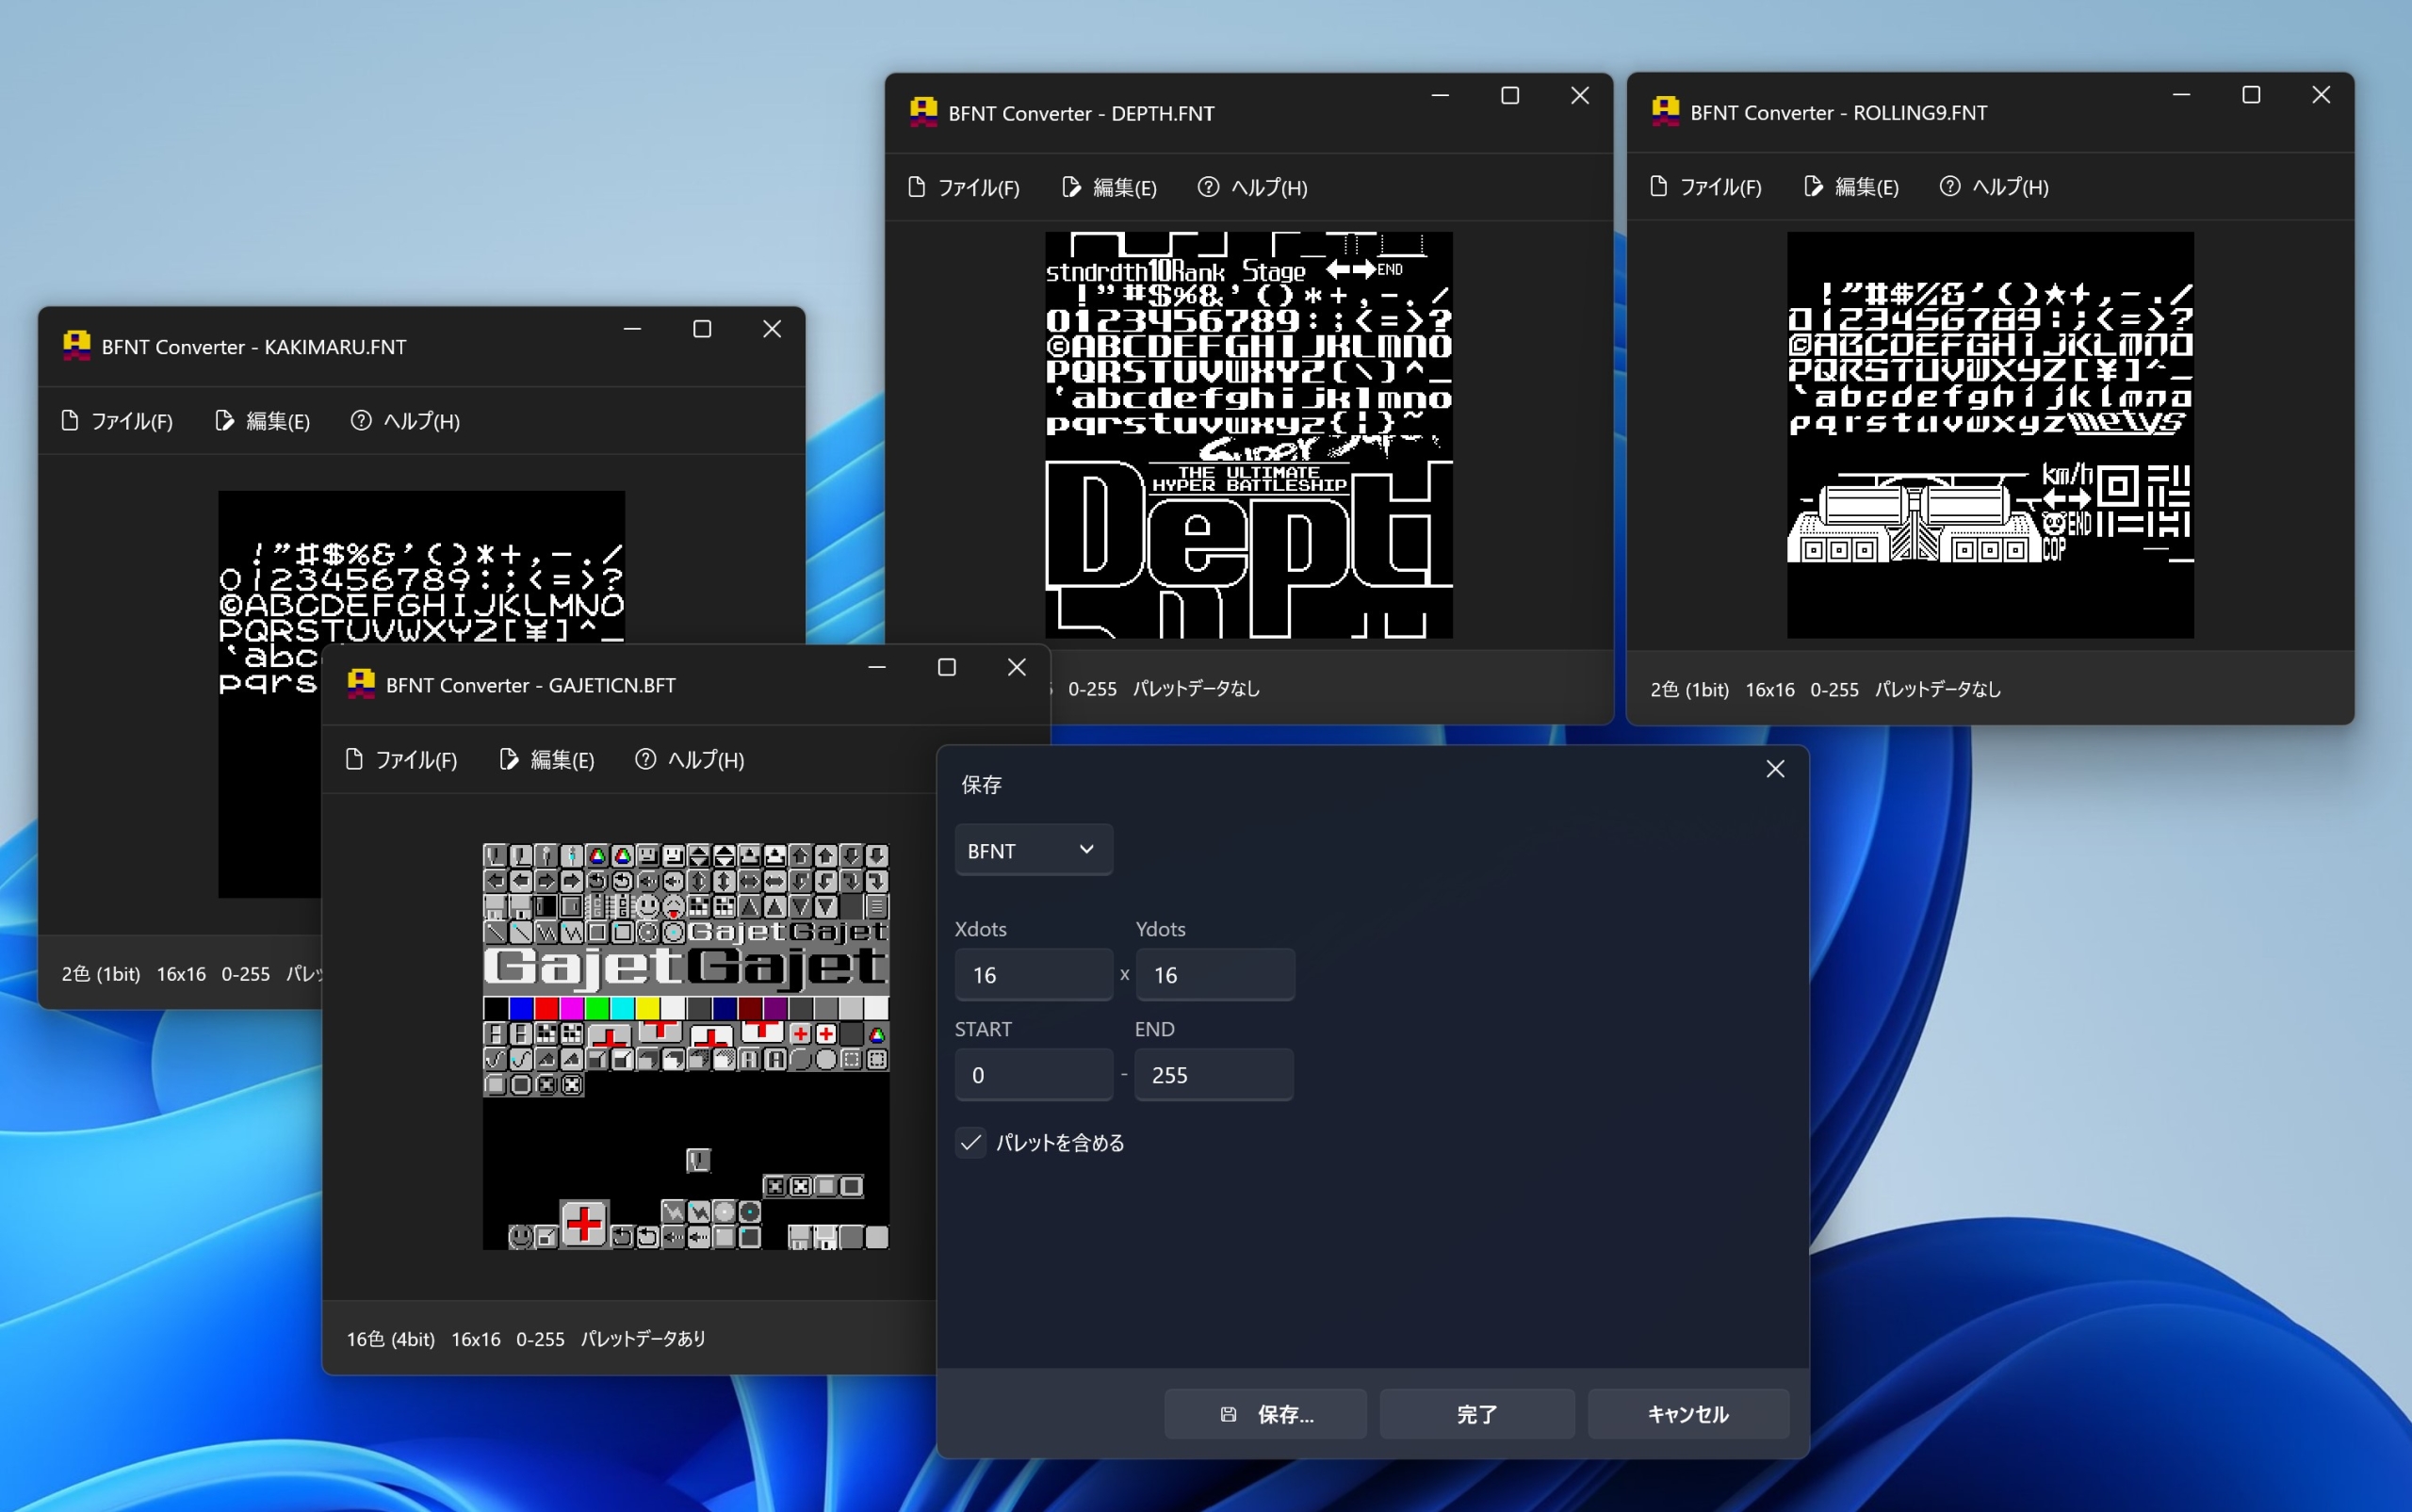Click the file page icon in KAKIMARU.FNT menu
The image size is (2412, 1512).
pyautogui.click(x=69, y=420)
